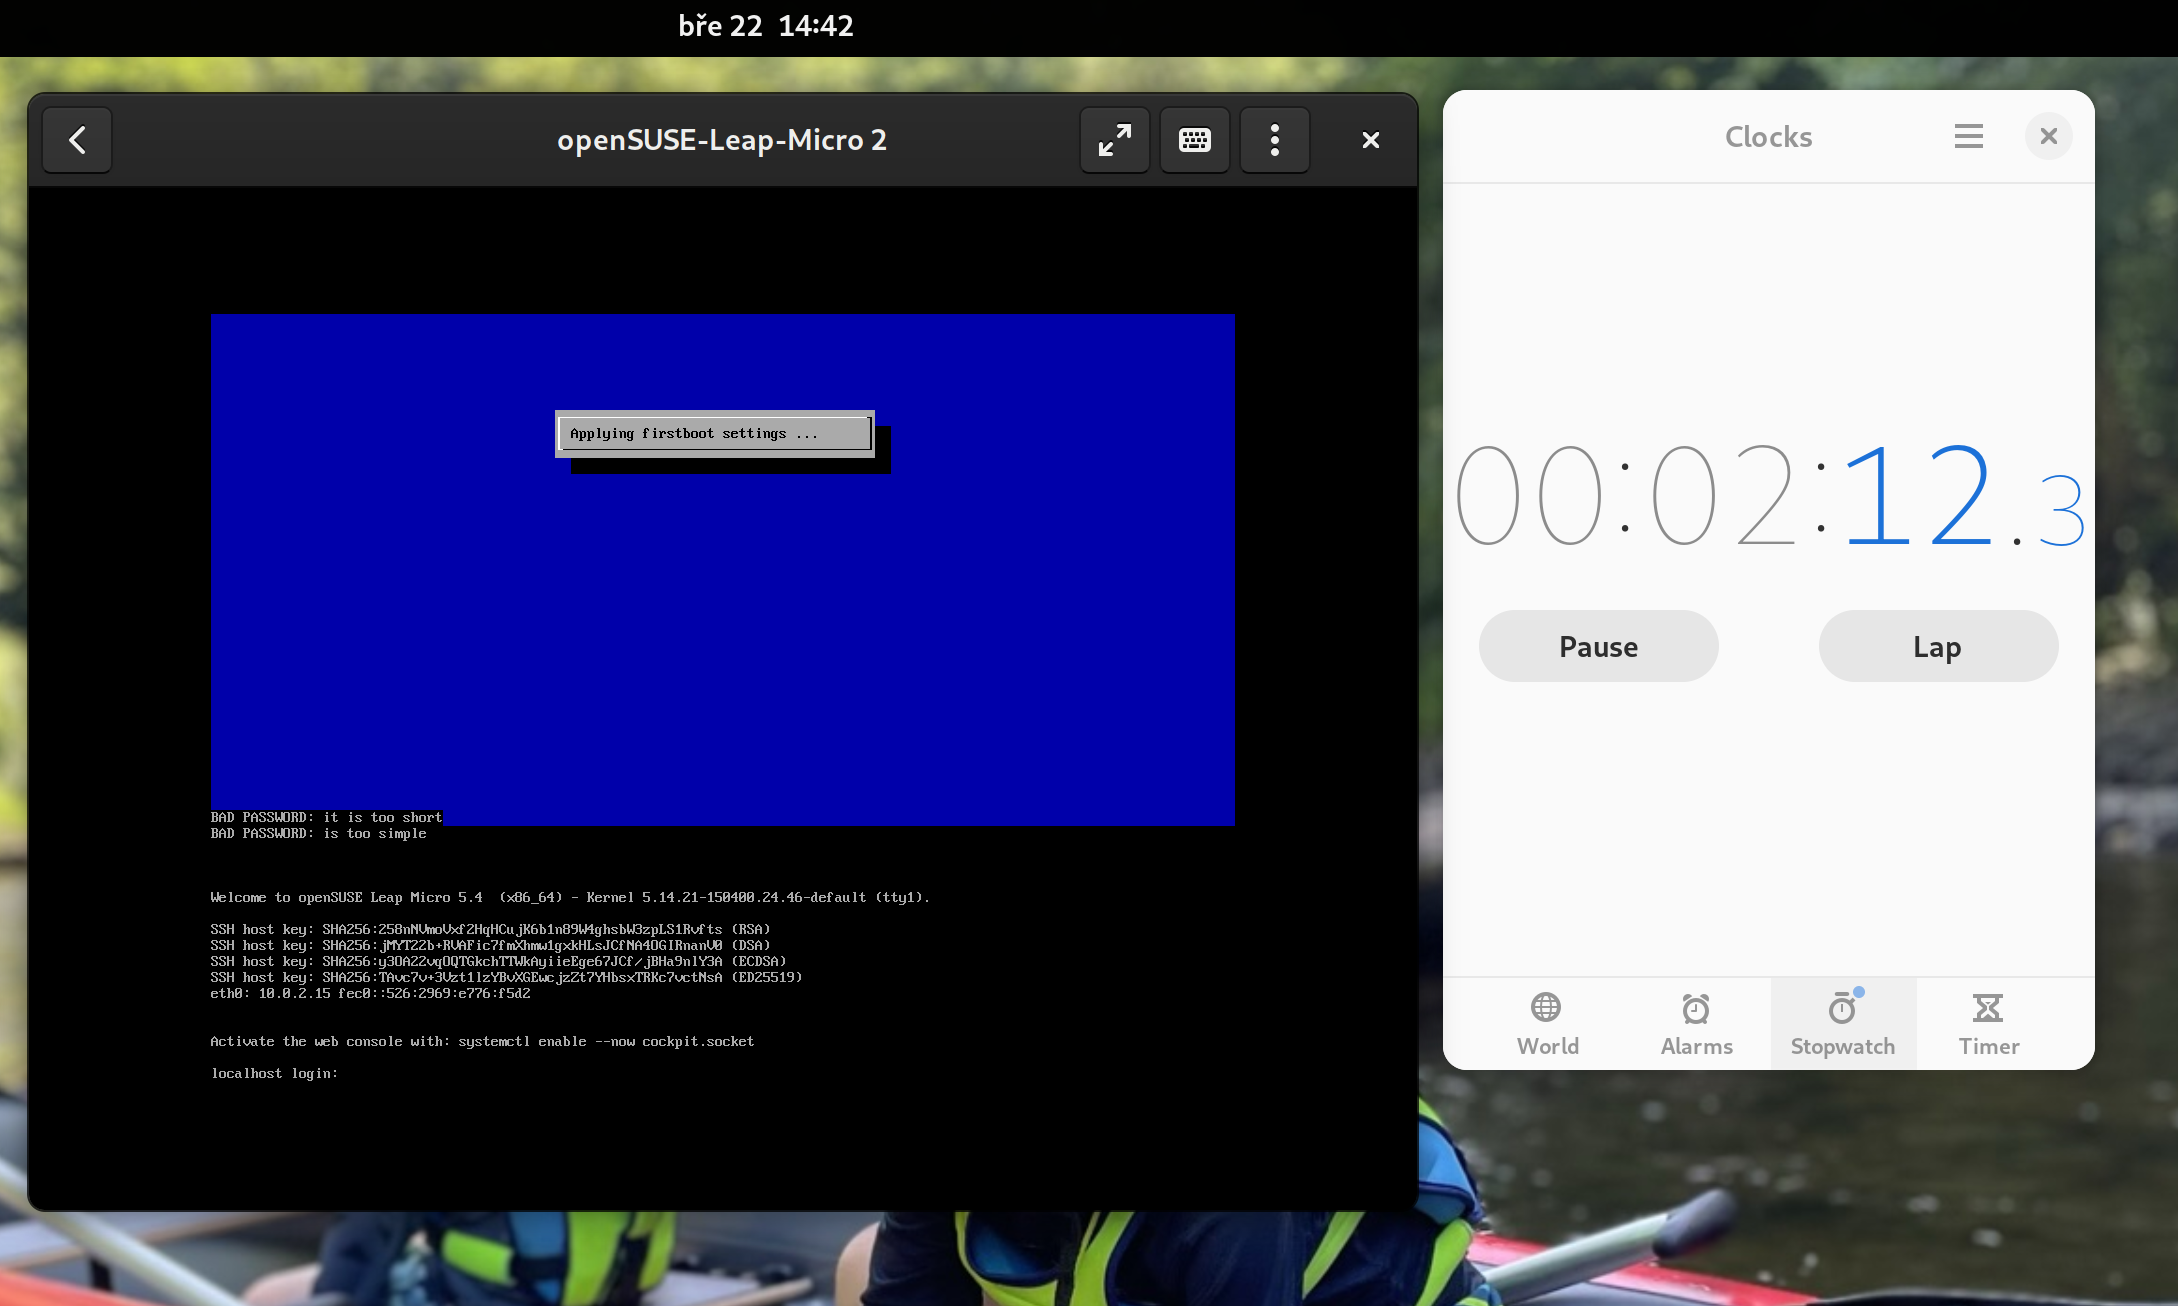Open the date and time calendar menu
This screenshot has height=1306, width=2178.
coord(766,26)
